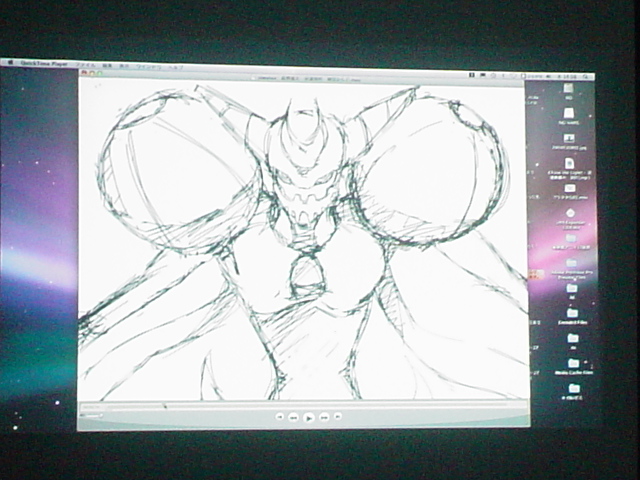Click the rewind button left of Play
The width and height of the screenshot is (640, 480).
pyautogui.click(x=293, y=417)
